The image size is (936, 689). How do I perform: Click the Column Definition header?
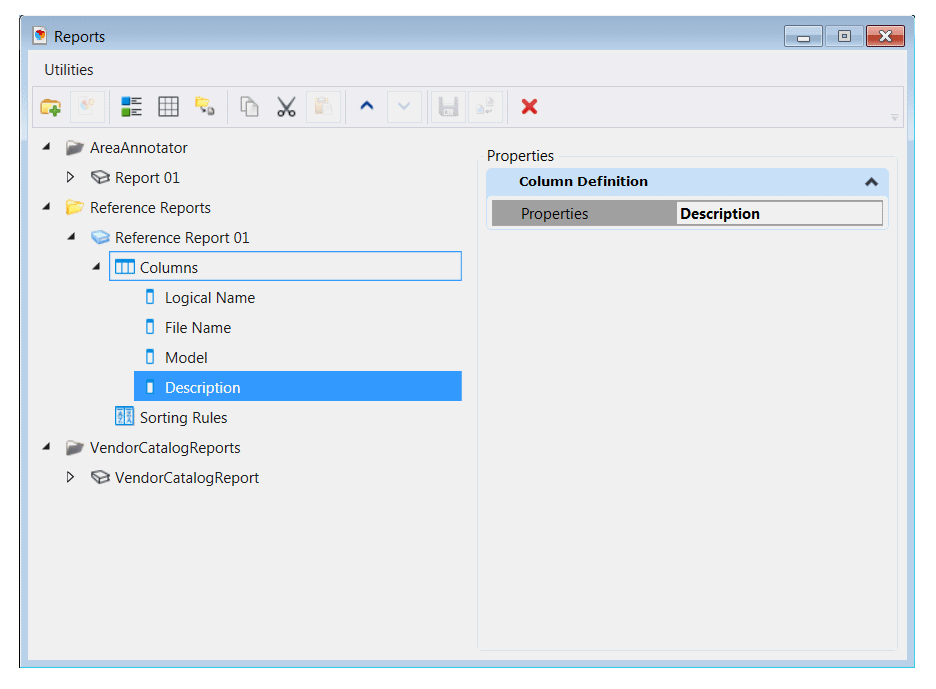tap(688, 182)
